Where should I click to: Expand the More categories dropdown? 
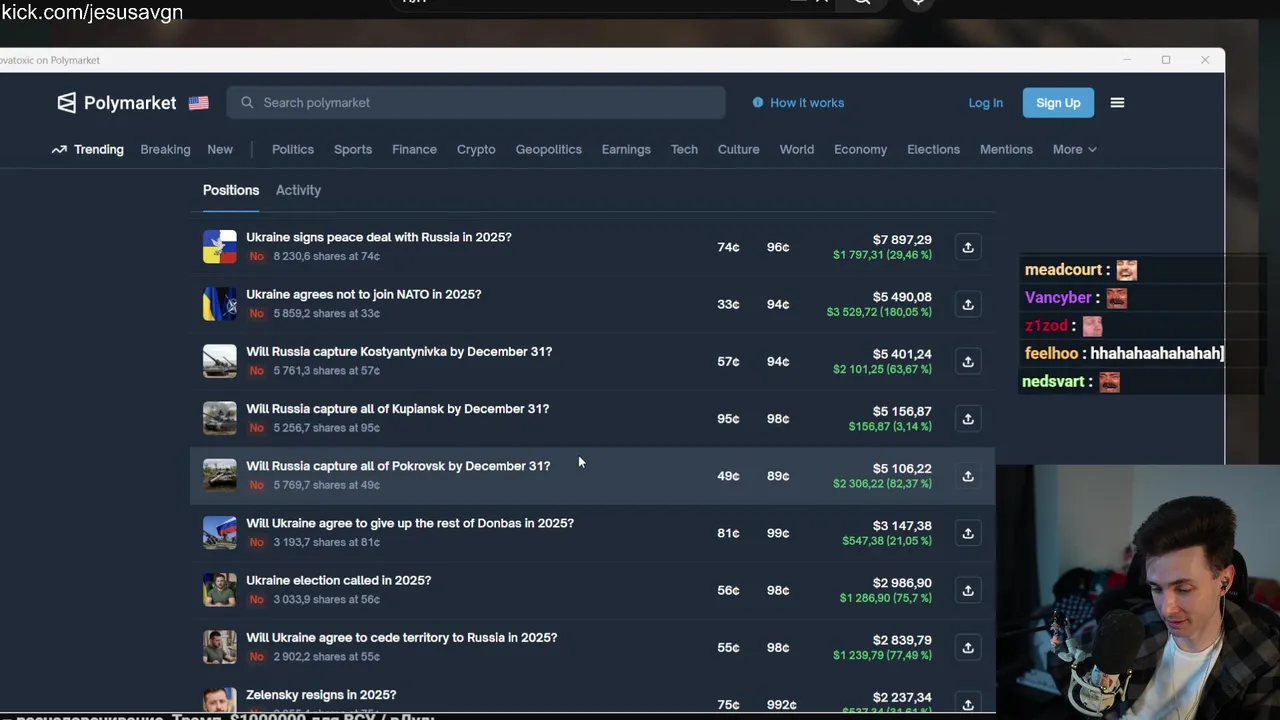click(x=1074, y=150)
